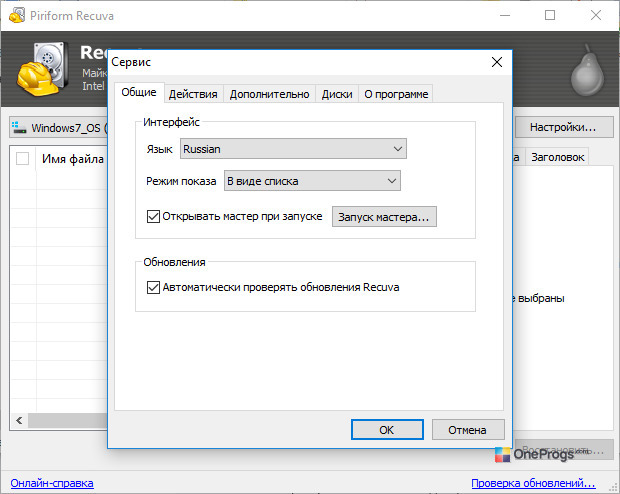Image resolution: width=620 pixels, height=494 pixels.
Task: Click the left arrow of horizontal scrollbar
Action: 19,420
